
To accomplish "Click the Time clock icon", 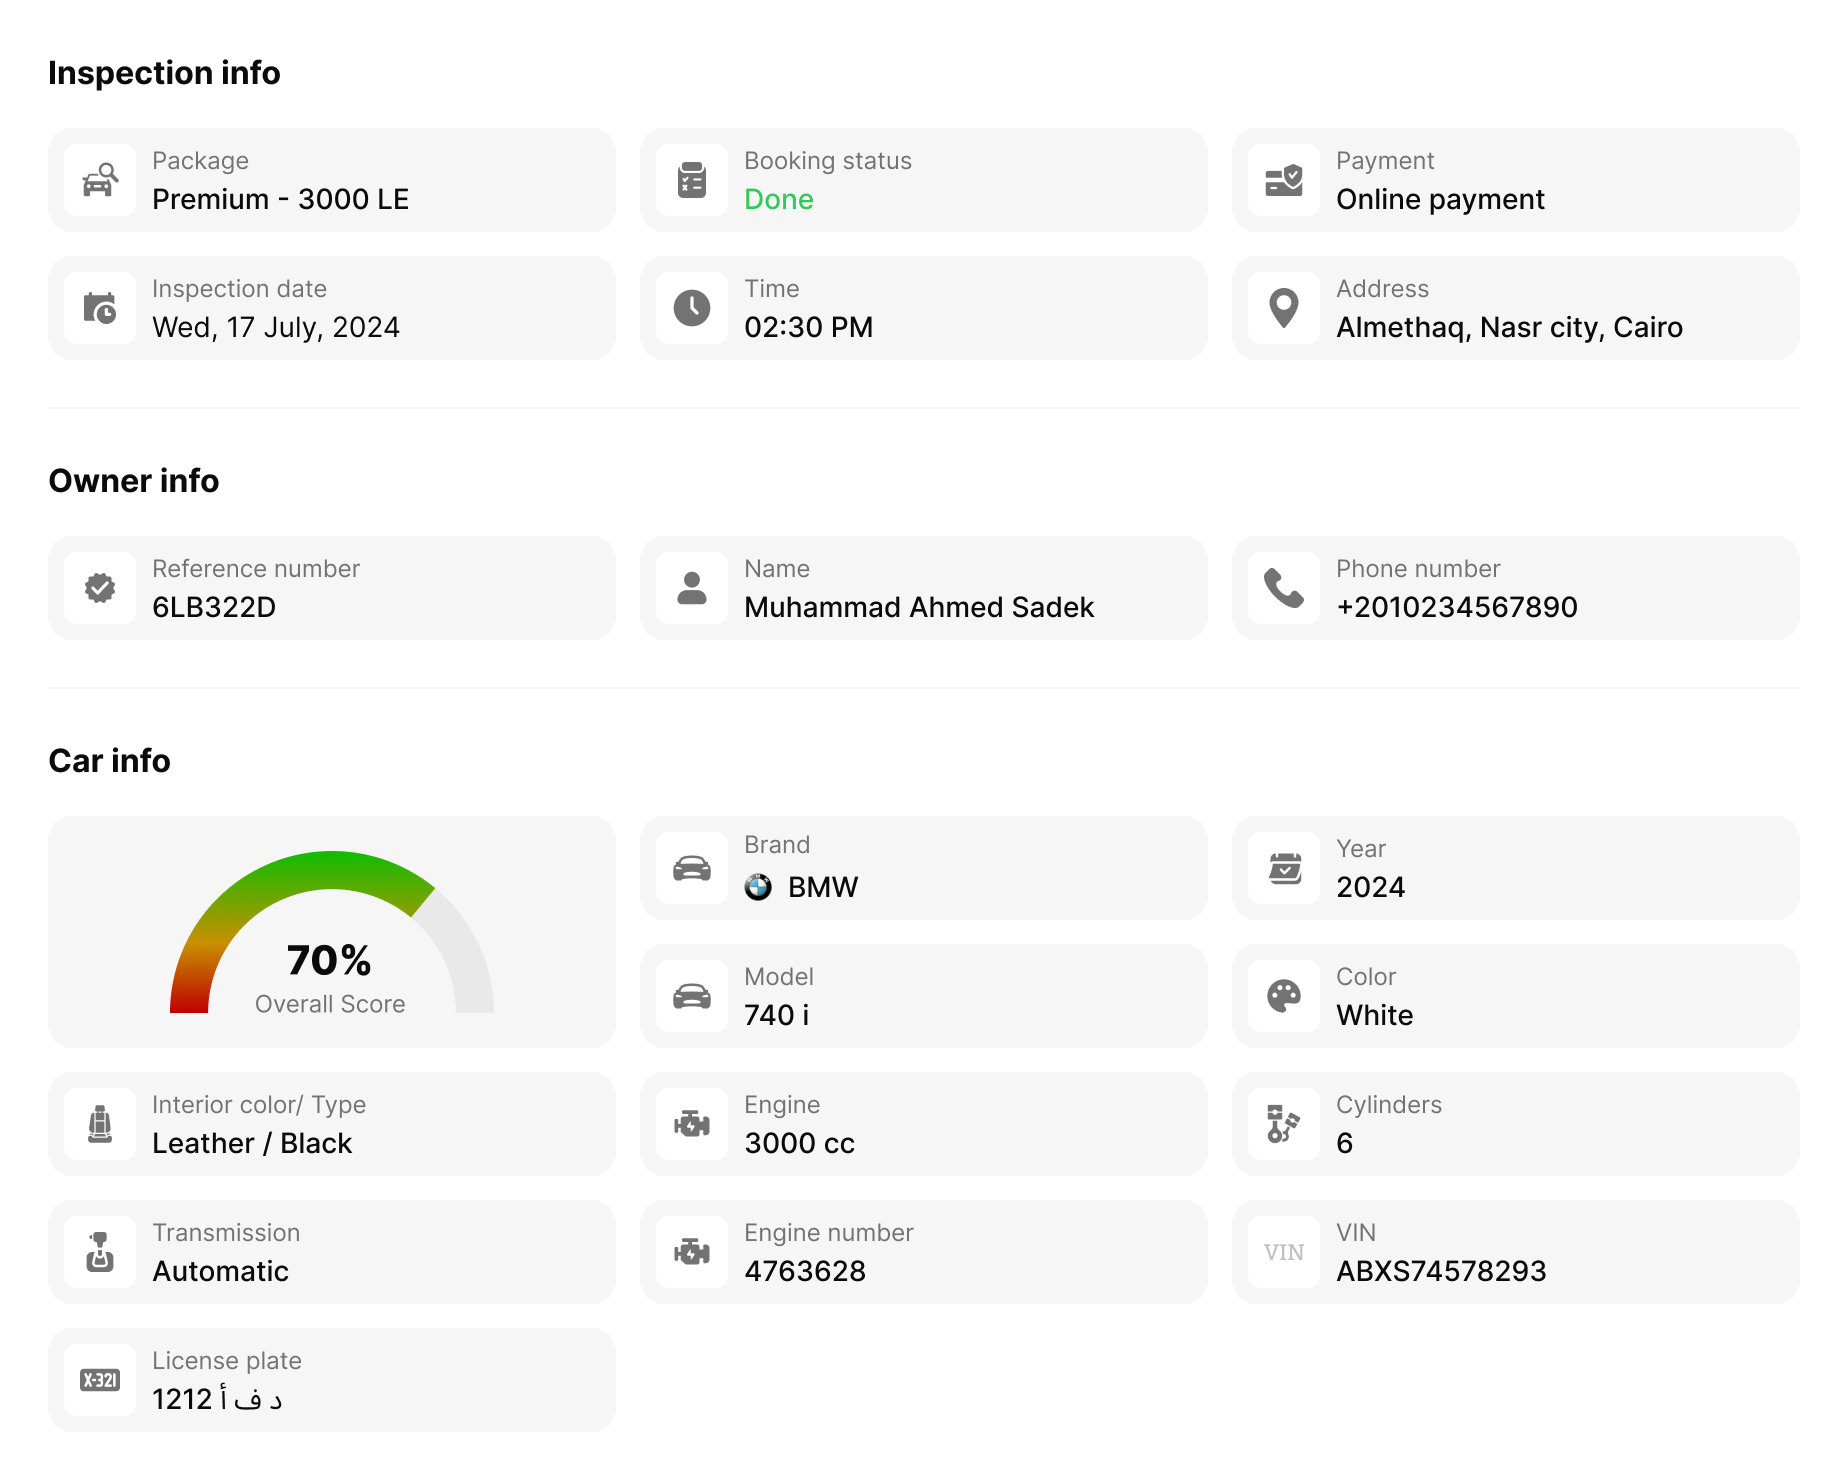I will [692, 308].
